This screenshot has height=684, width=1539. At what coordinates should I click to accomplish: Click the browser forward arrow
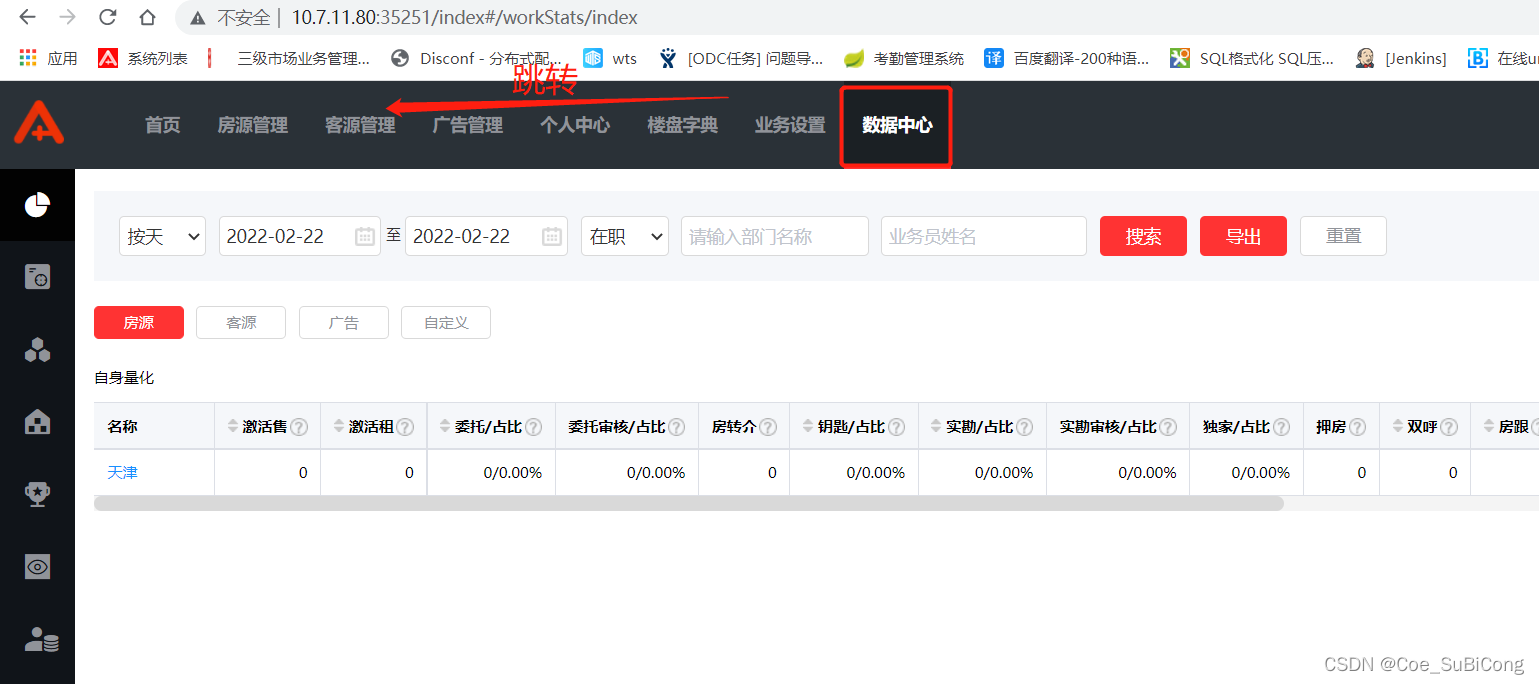68,17
